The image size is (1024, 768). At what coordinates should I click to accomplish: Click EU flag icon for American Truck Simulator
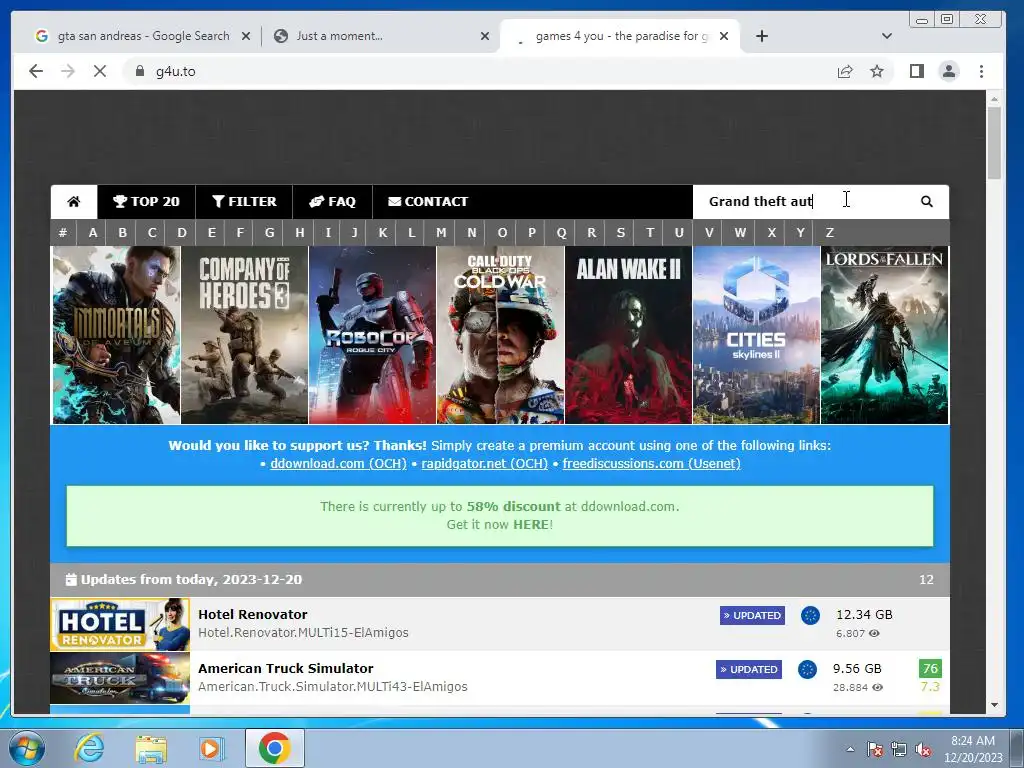coord(807,669)
